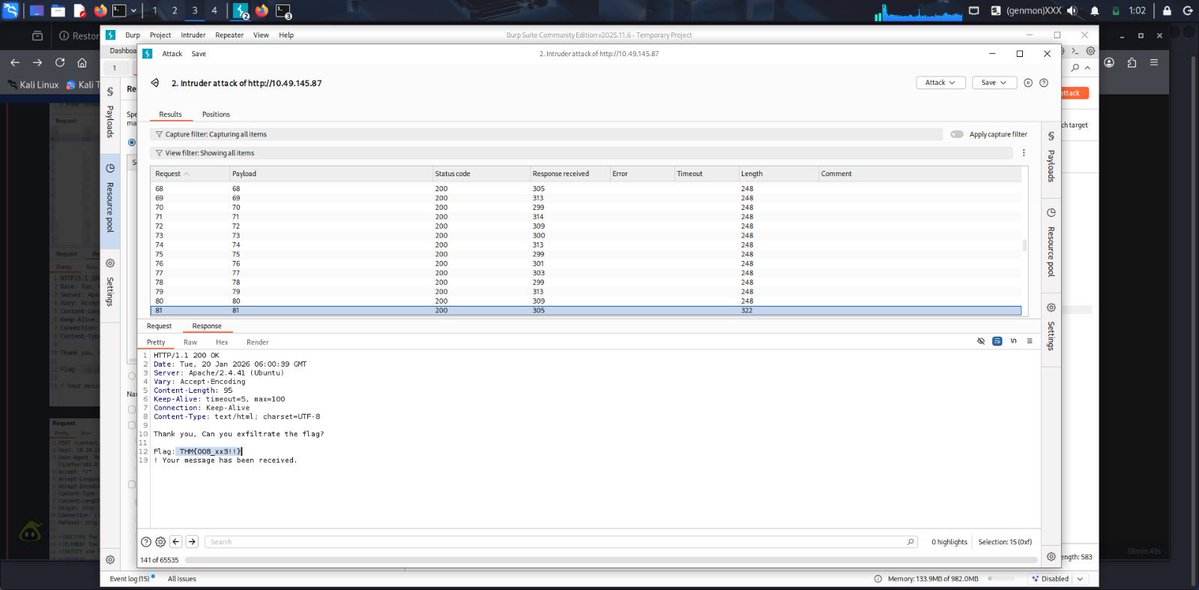
Task: Sort by the Payload column header
Action: pyautogui.click(x=330, y=173)
